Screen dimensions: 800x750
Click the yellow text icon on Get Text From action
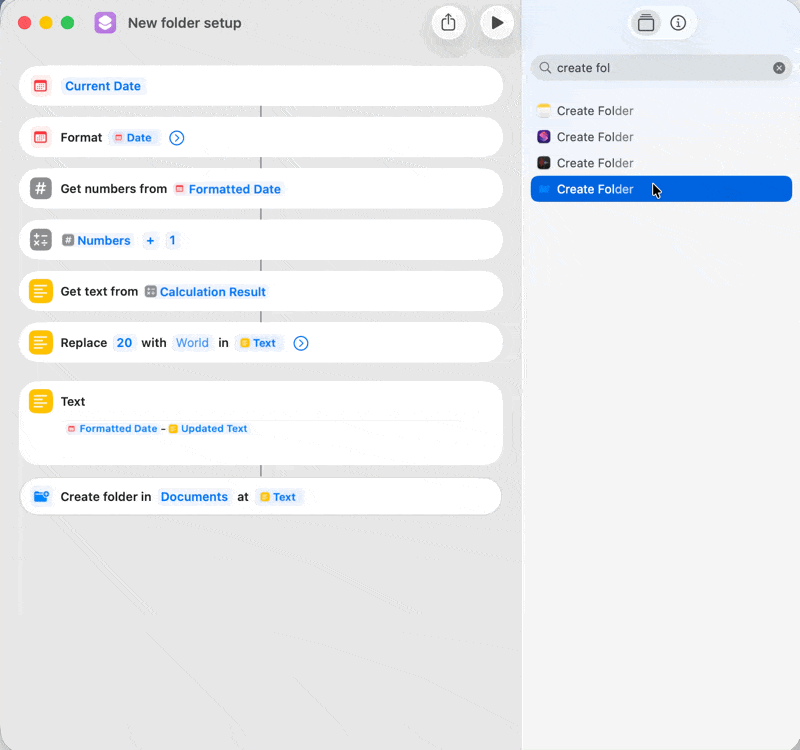[39, 291]
